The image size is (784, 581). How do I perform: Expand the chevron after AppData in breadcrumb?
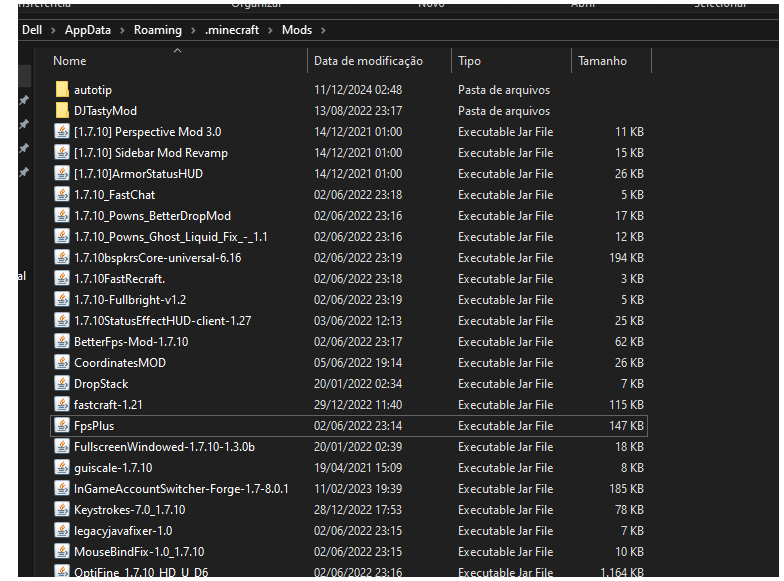[x=122, y=30]
